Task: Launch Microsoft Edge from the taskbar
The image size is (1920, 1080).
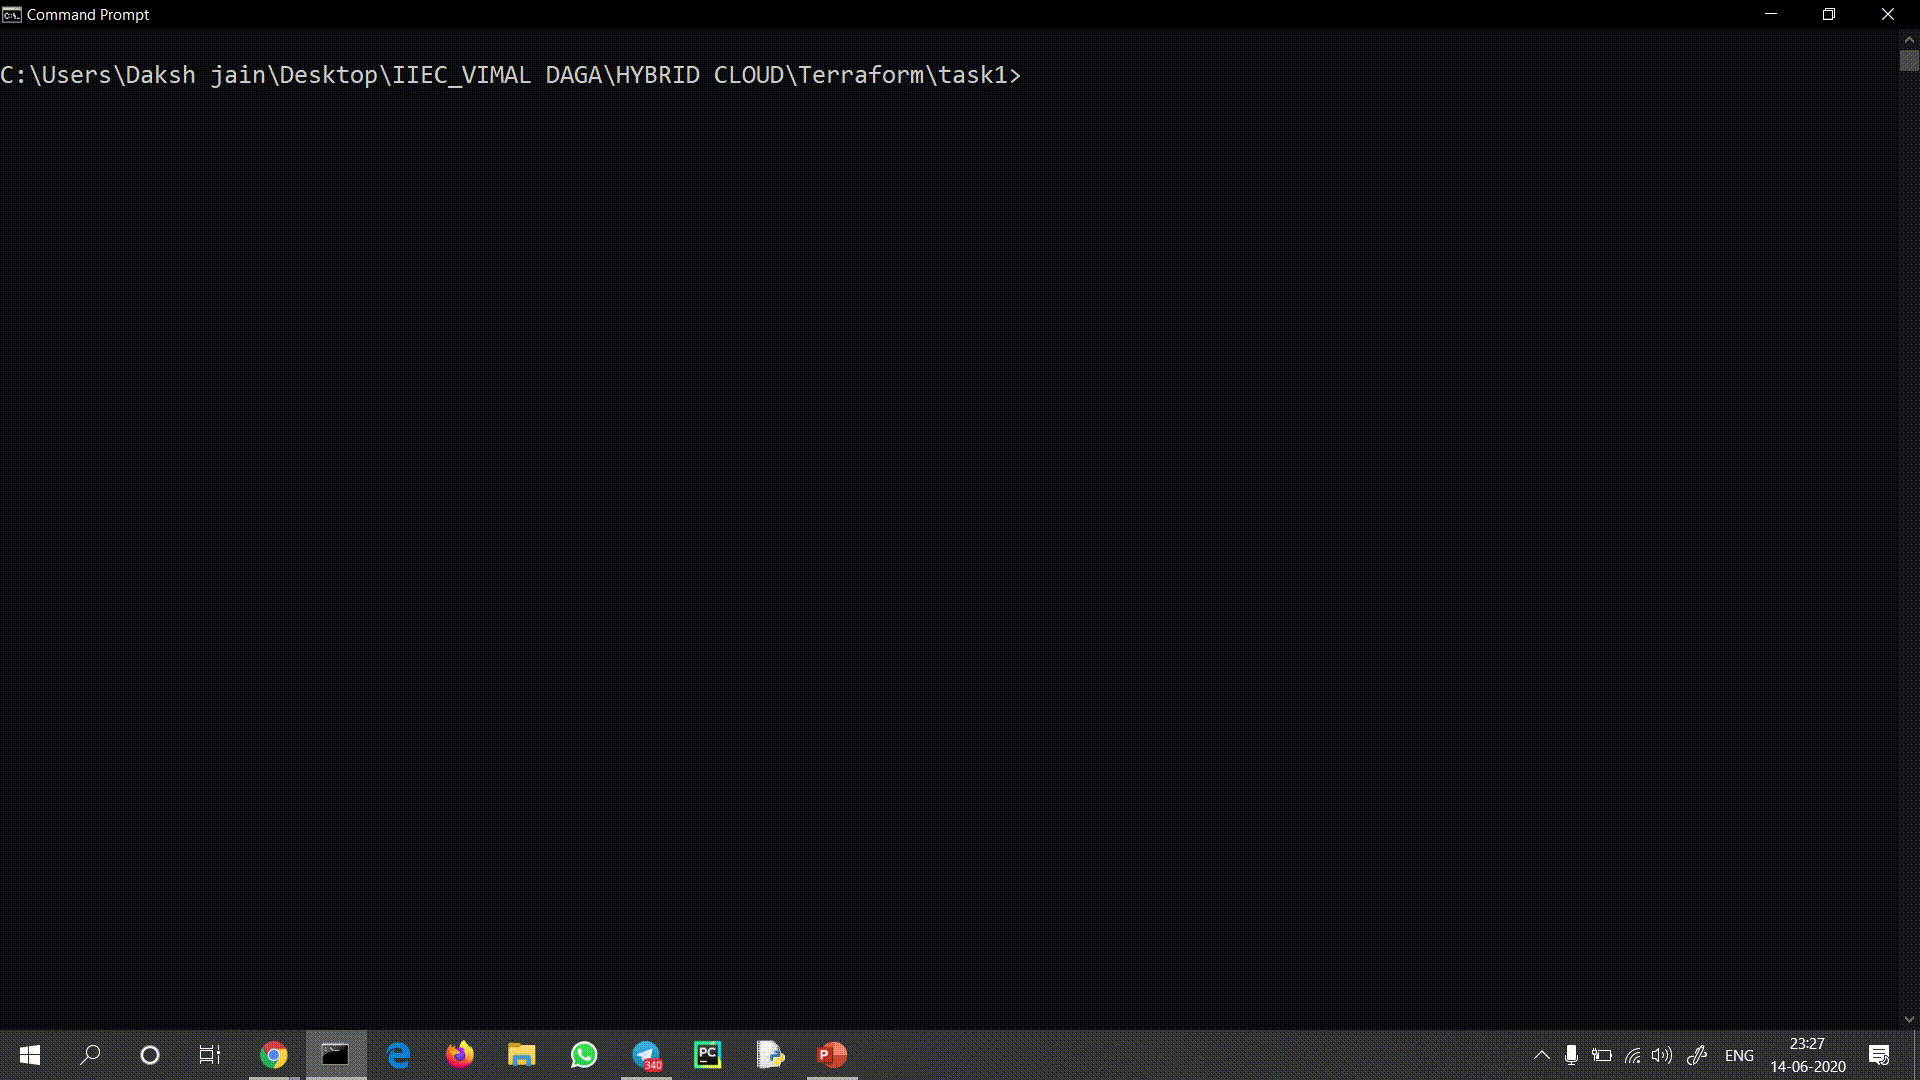Action: coord(398,1055)
